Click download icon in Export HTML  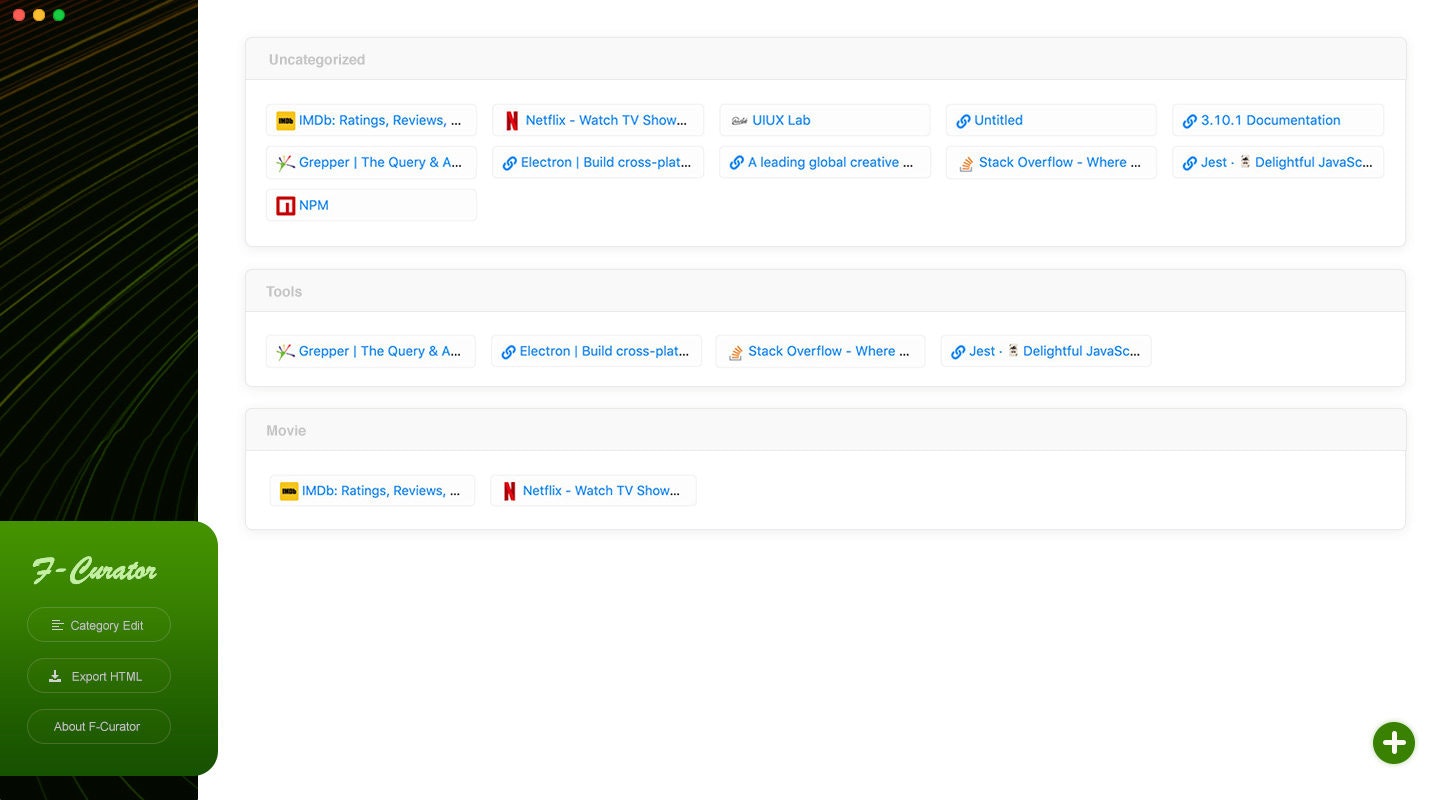point(56,676)
